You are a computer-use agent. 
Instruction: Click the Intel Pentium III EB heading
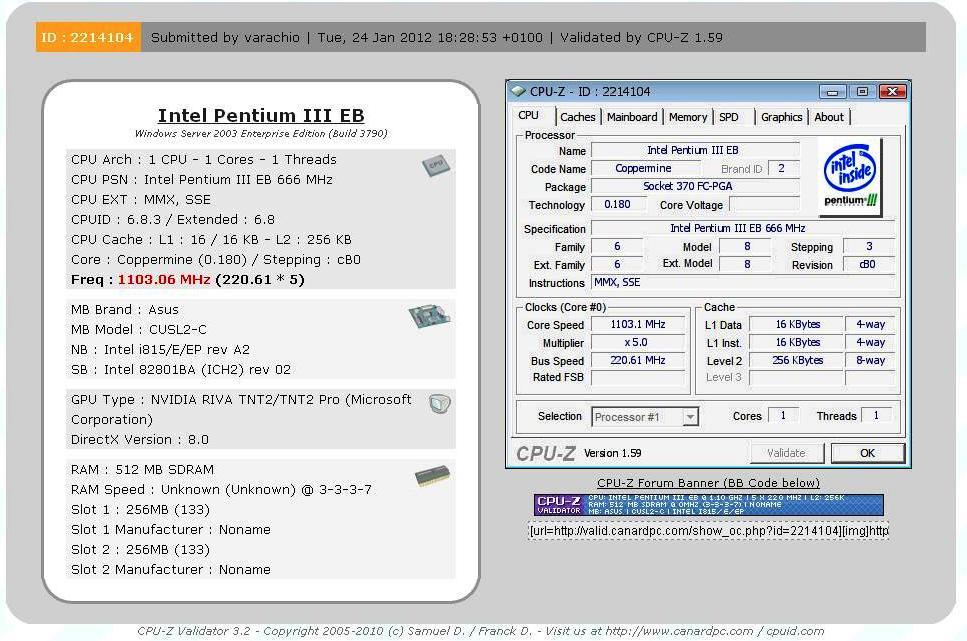261,115
